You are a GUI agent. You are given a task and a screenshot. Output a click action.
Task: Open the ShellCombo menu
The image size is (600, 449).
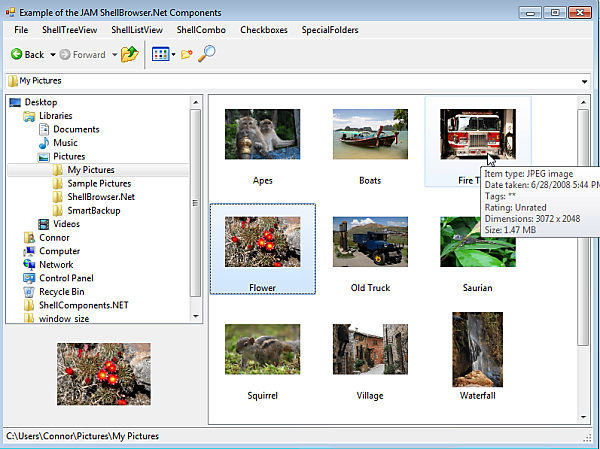tap(201, 30)
